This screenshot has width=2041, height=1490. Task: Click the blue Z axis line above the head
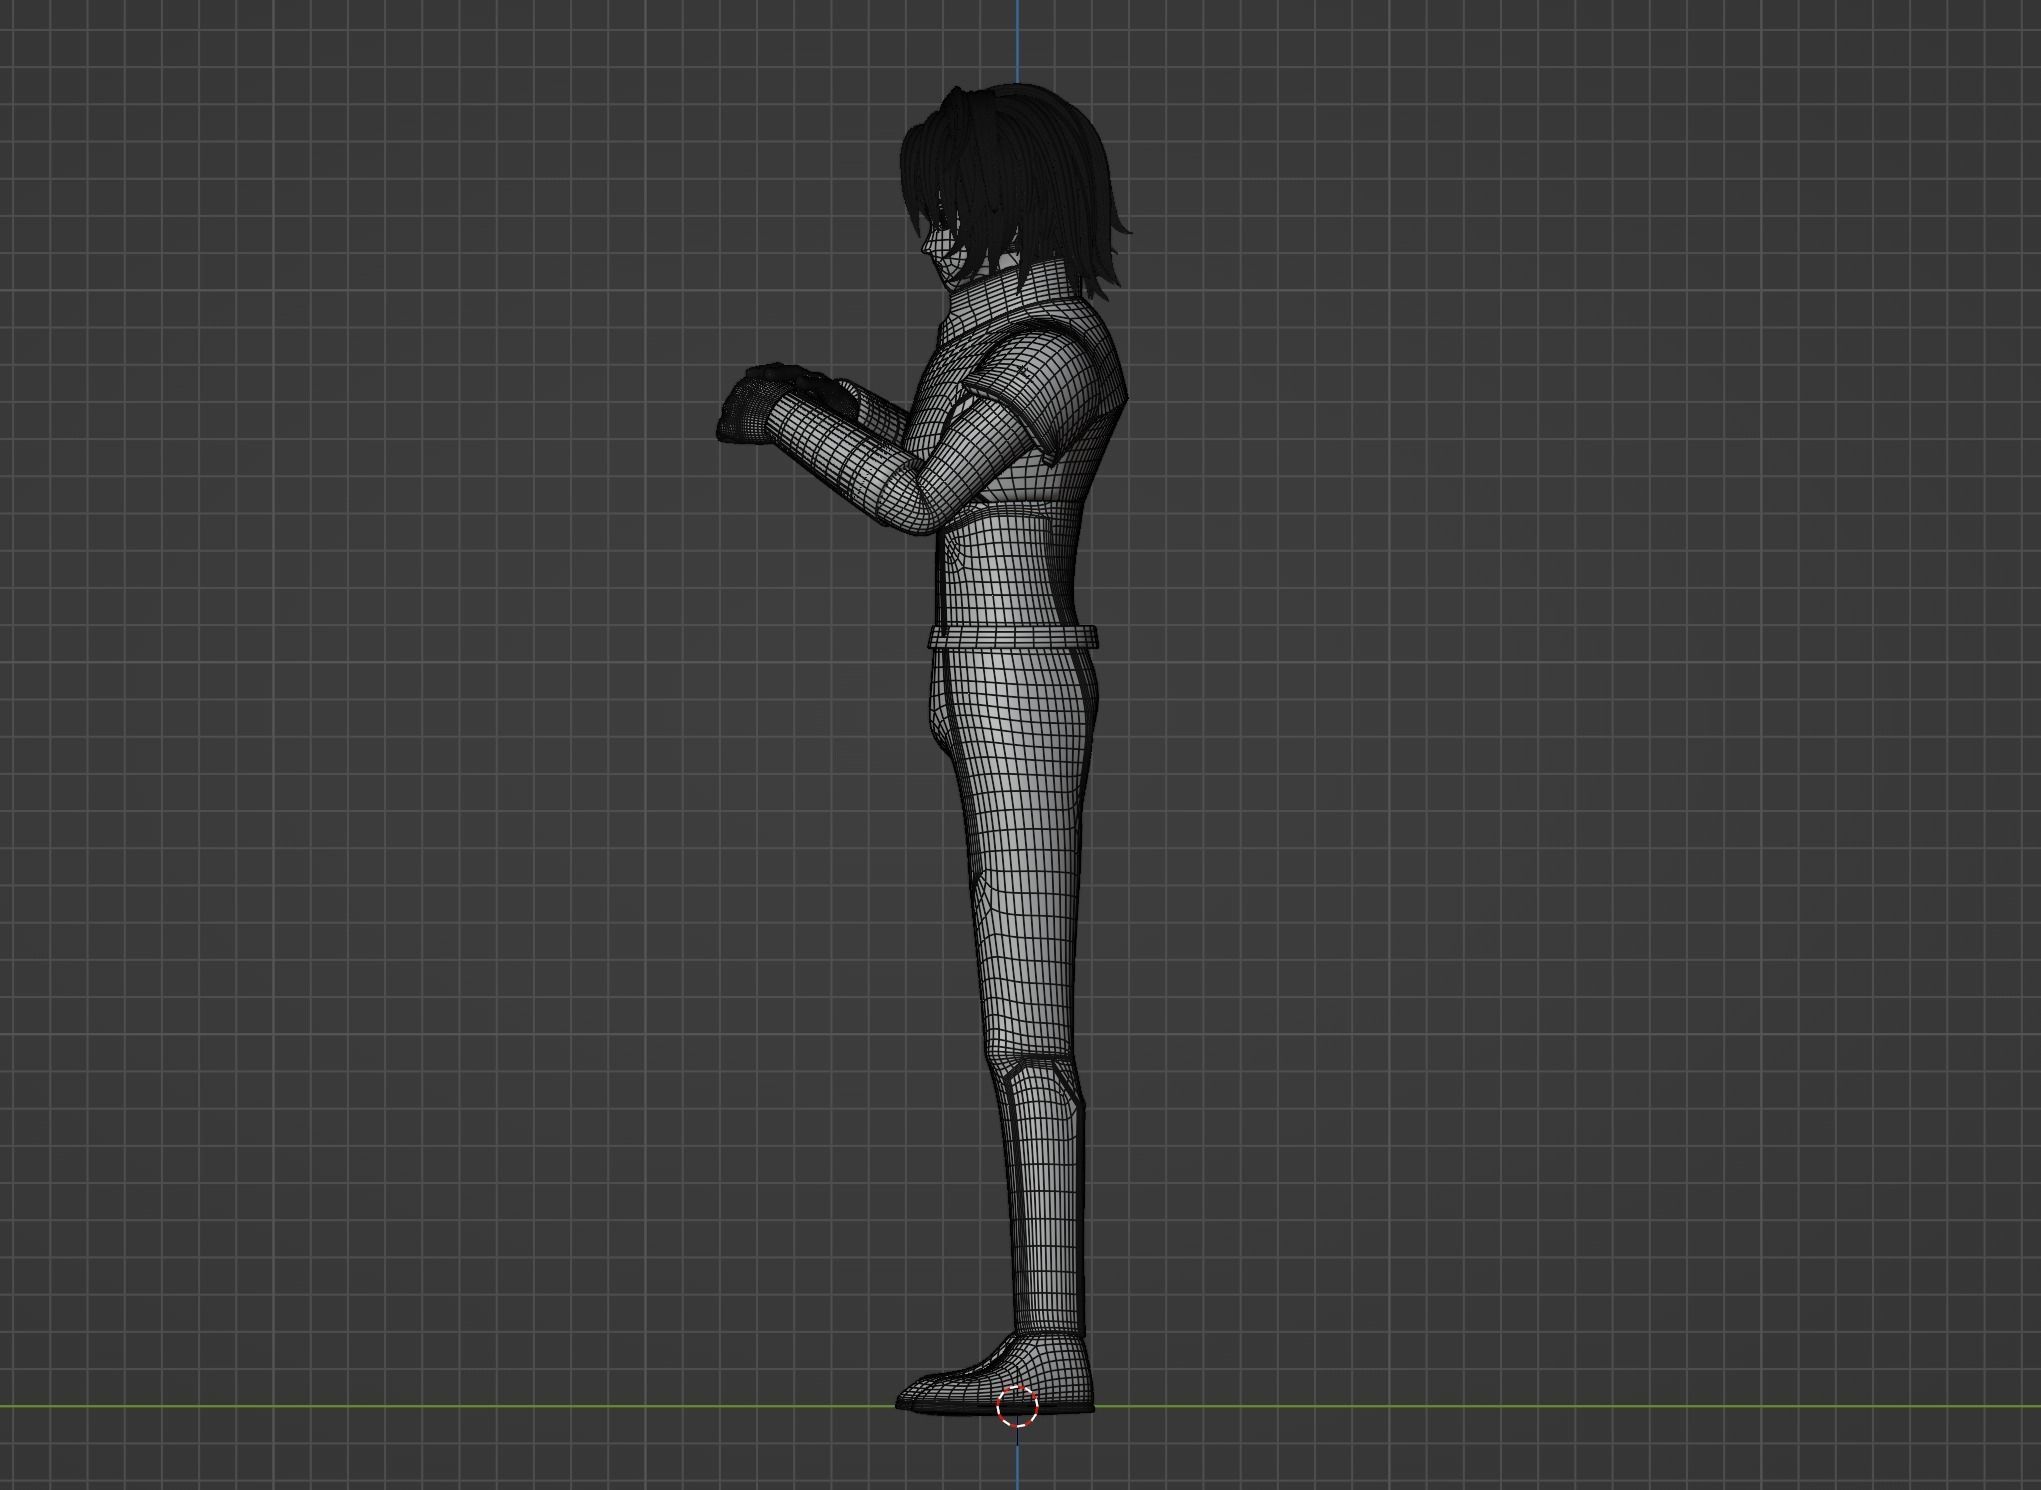click(1017, 40)
